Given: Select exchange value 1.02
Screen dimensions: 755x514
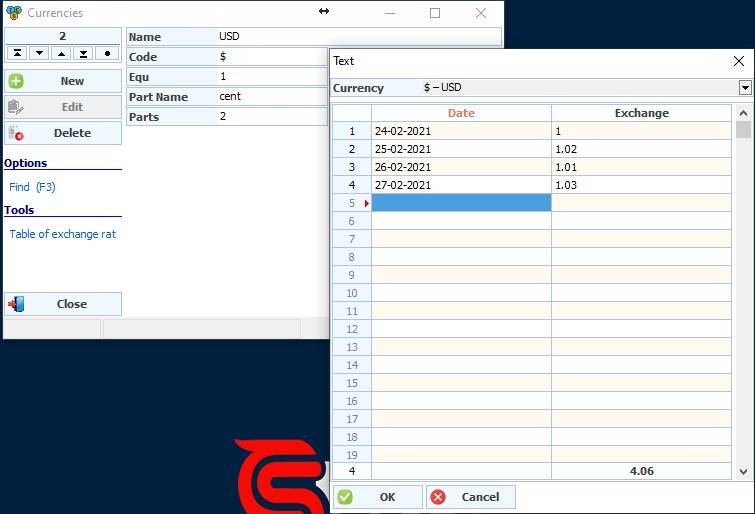Looking at the screenshot, I should 641,149.
